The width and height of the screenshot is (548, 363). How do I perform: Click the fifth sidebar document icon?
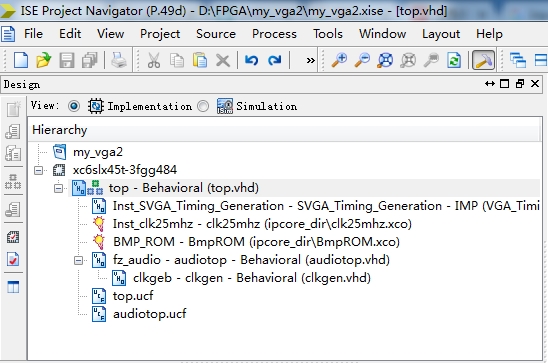(13, 209)
